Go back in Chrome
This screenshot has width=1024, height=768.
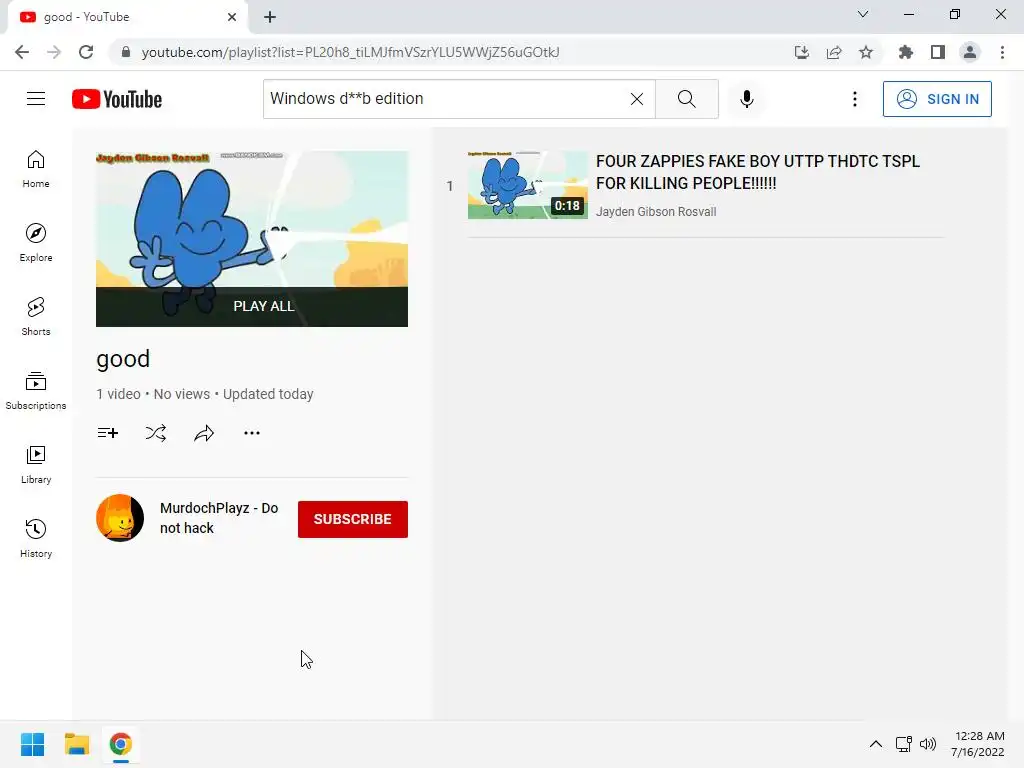[x=22, y=52]
